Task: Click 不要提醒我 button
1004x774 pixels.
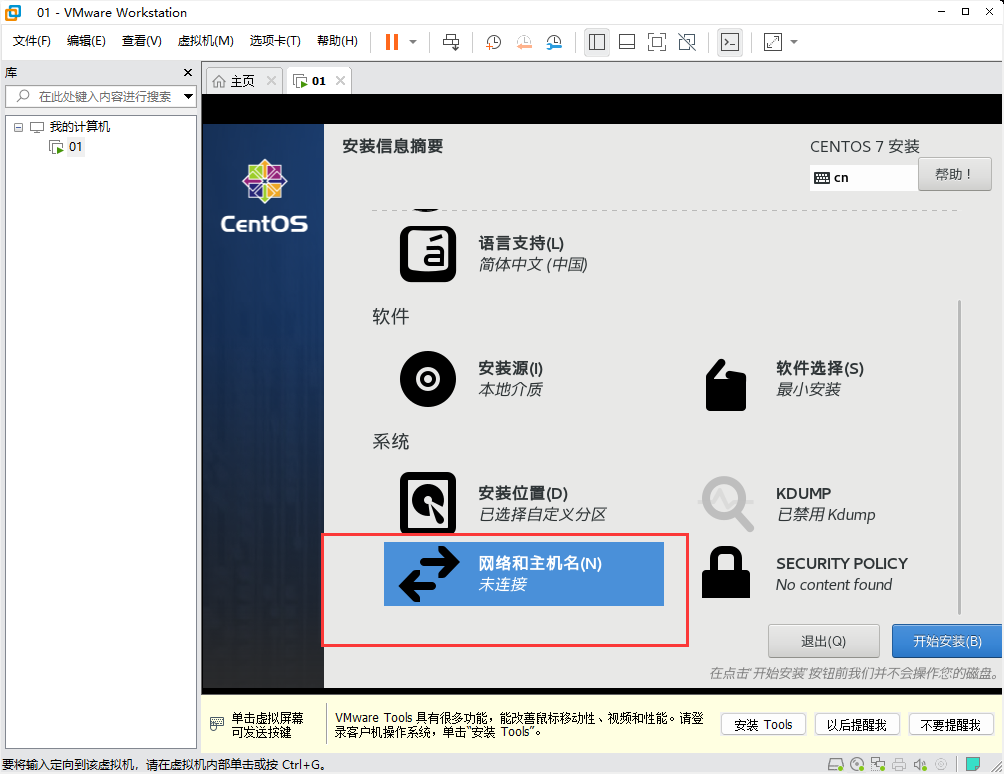Action: tap(950, 725)
